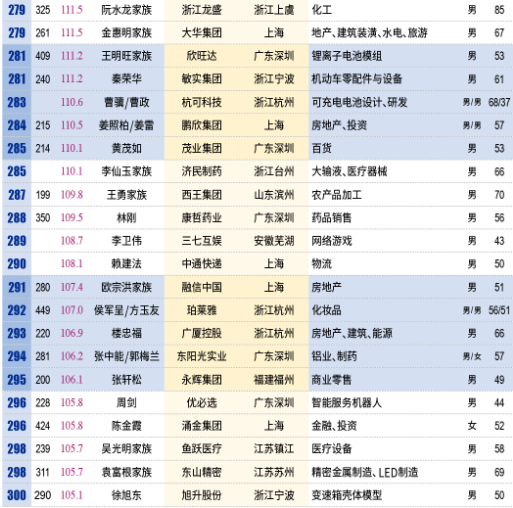
Task: Click industry 机动车零配件与设备
Action: click(357, 79)
